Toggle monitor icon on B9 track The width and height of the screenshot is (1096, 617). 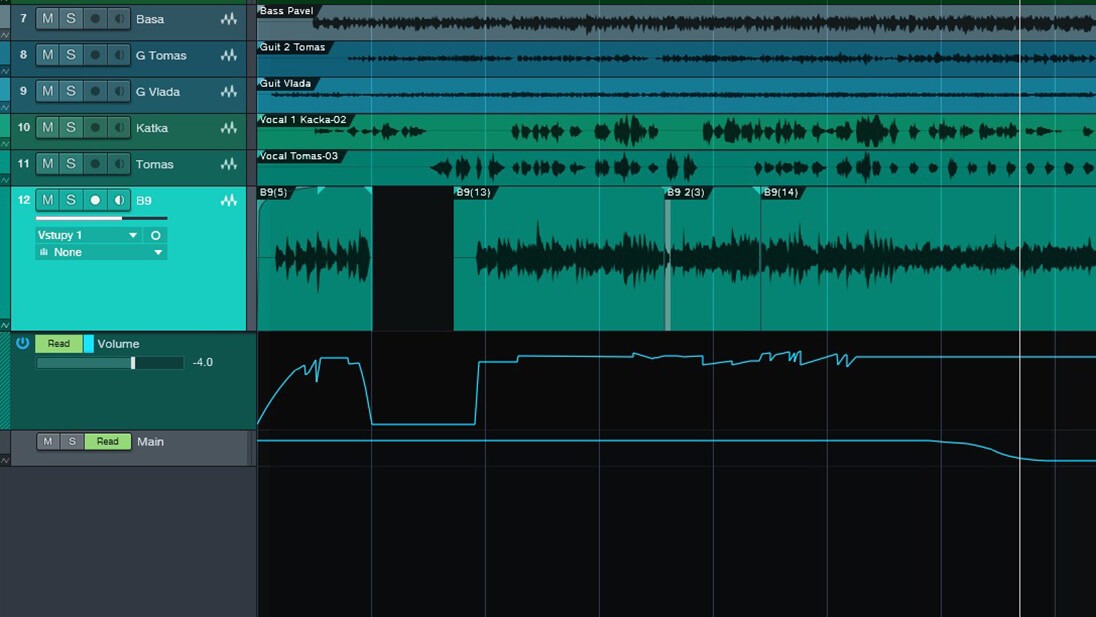pos(119,200)
